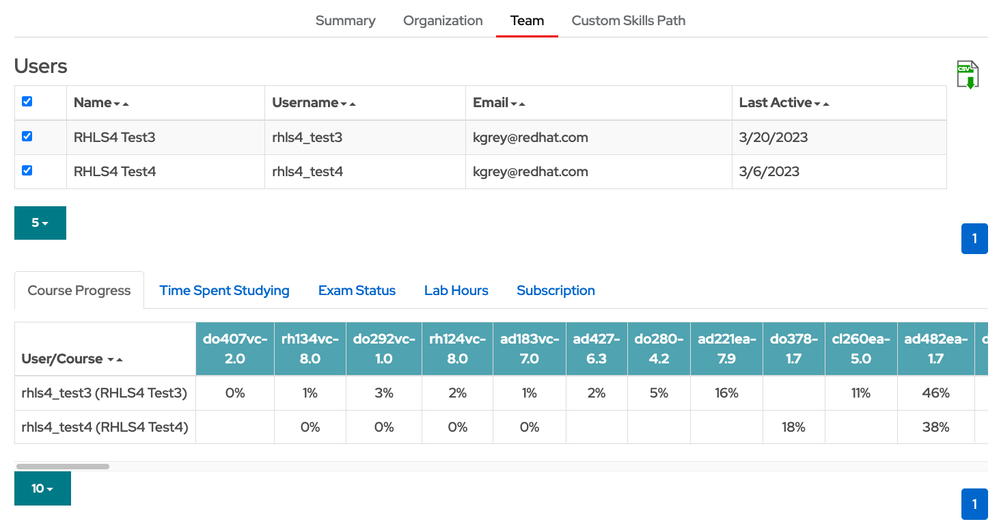Sort by Email column arrows
Image resolution: width=999 pixels, height=530 pixels.
pos(518,103)
